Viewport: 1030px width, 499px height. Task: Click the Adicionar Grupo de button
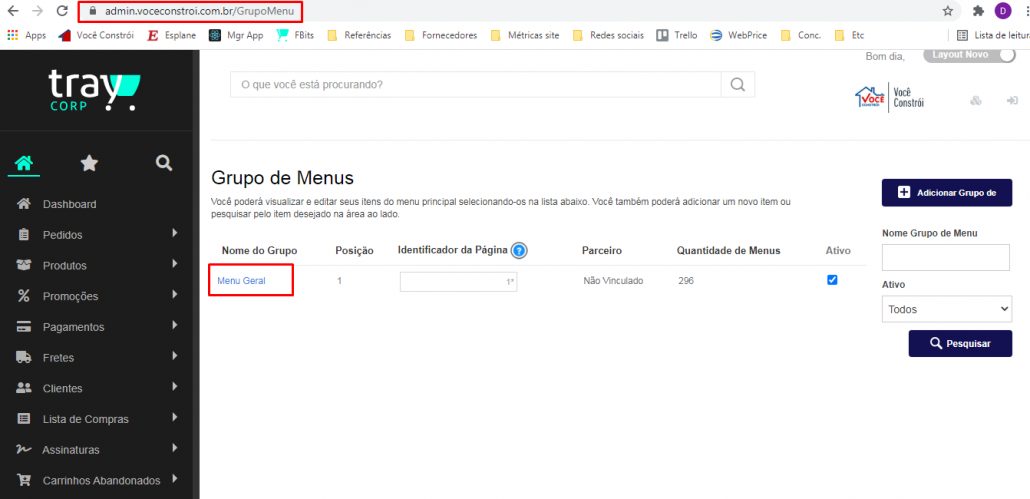coord(946,192)
